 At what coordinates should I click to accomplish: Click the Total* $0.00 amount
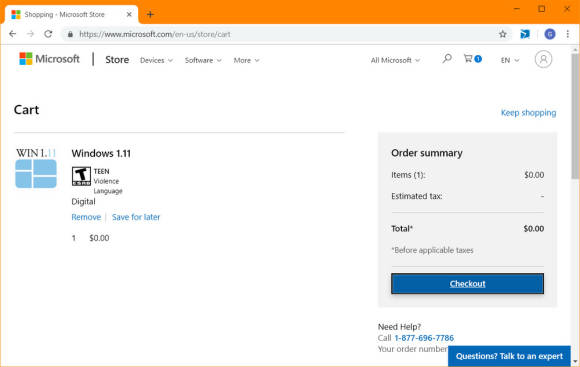pos(533,229)
